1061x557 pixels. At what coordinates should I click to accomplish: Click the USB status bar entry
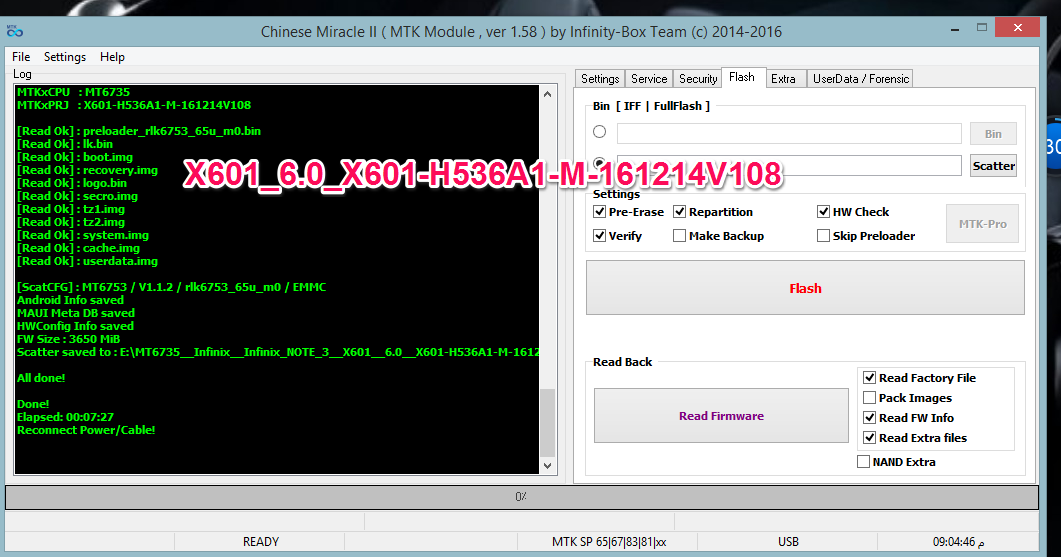pos(788,541)
